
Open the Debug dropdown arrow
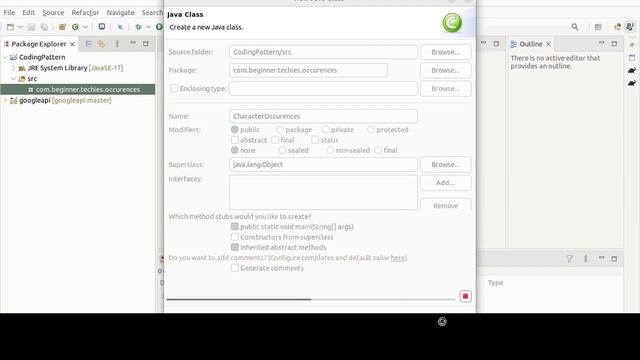click(x=149, y=27)
